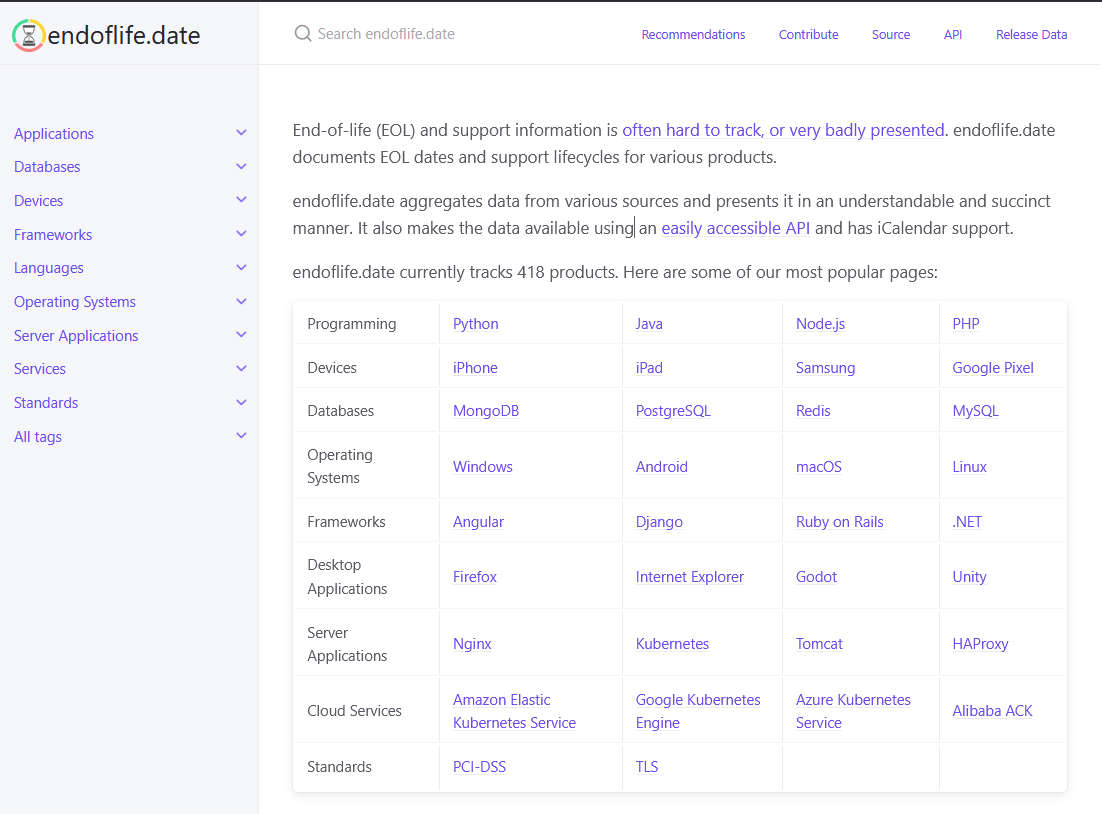
Task: Expand the Operating Systems sidebar chevron
Action: point(241,301)
